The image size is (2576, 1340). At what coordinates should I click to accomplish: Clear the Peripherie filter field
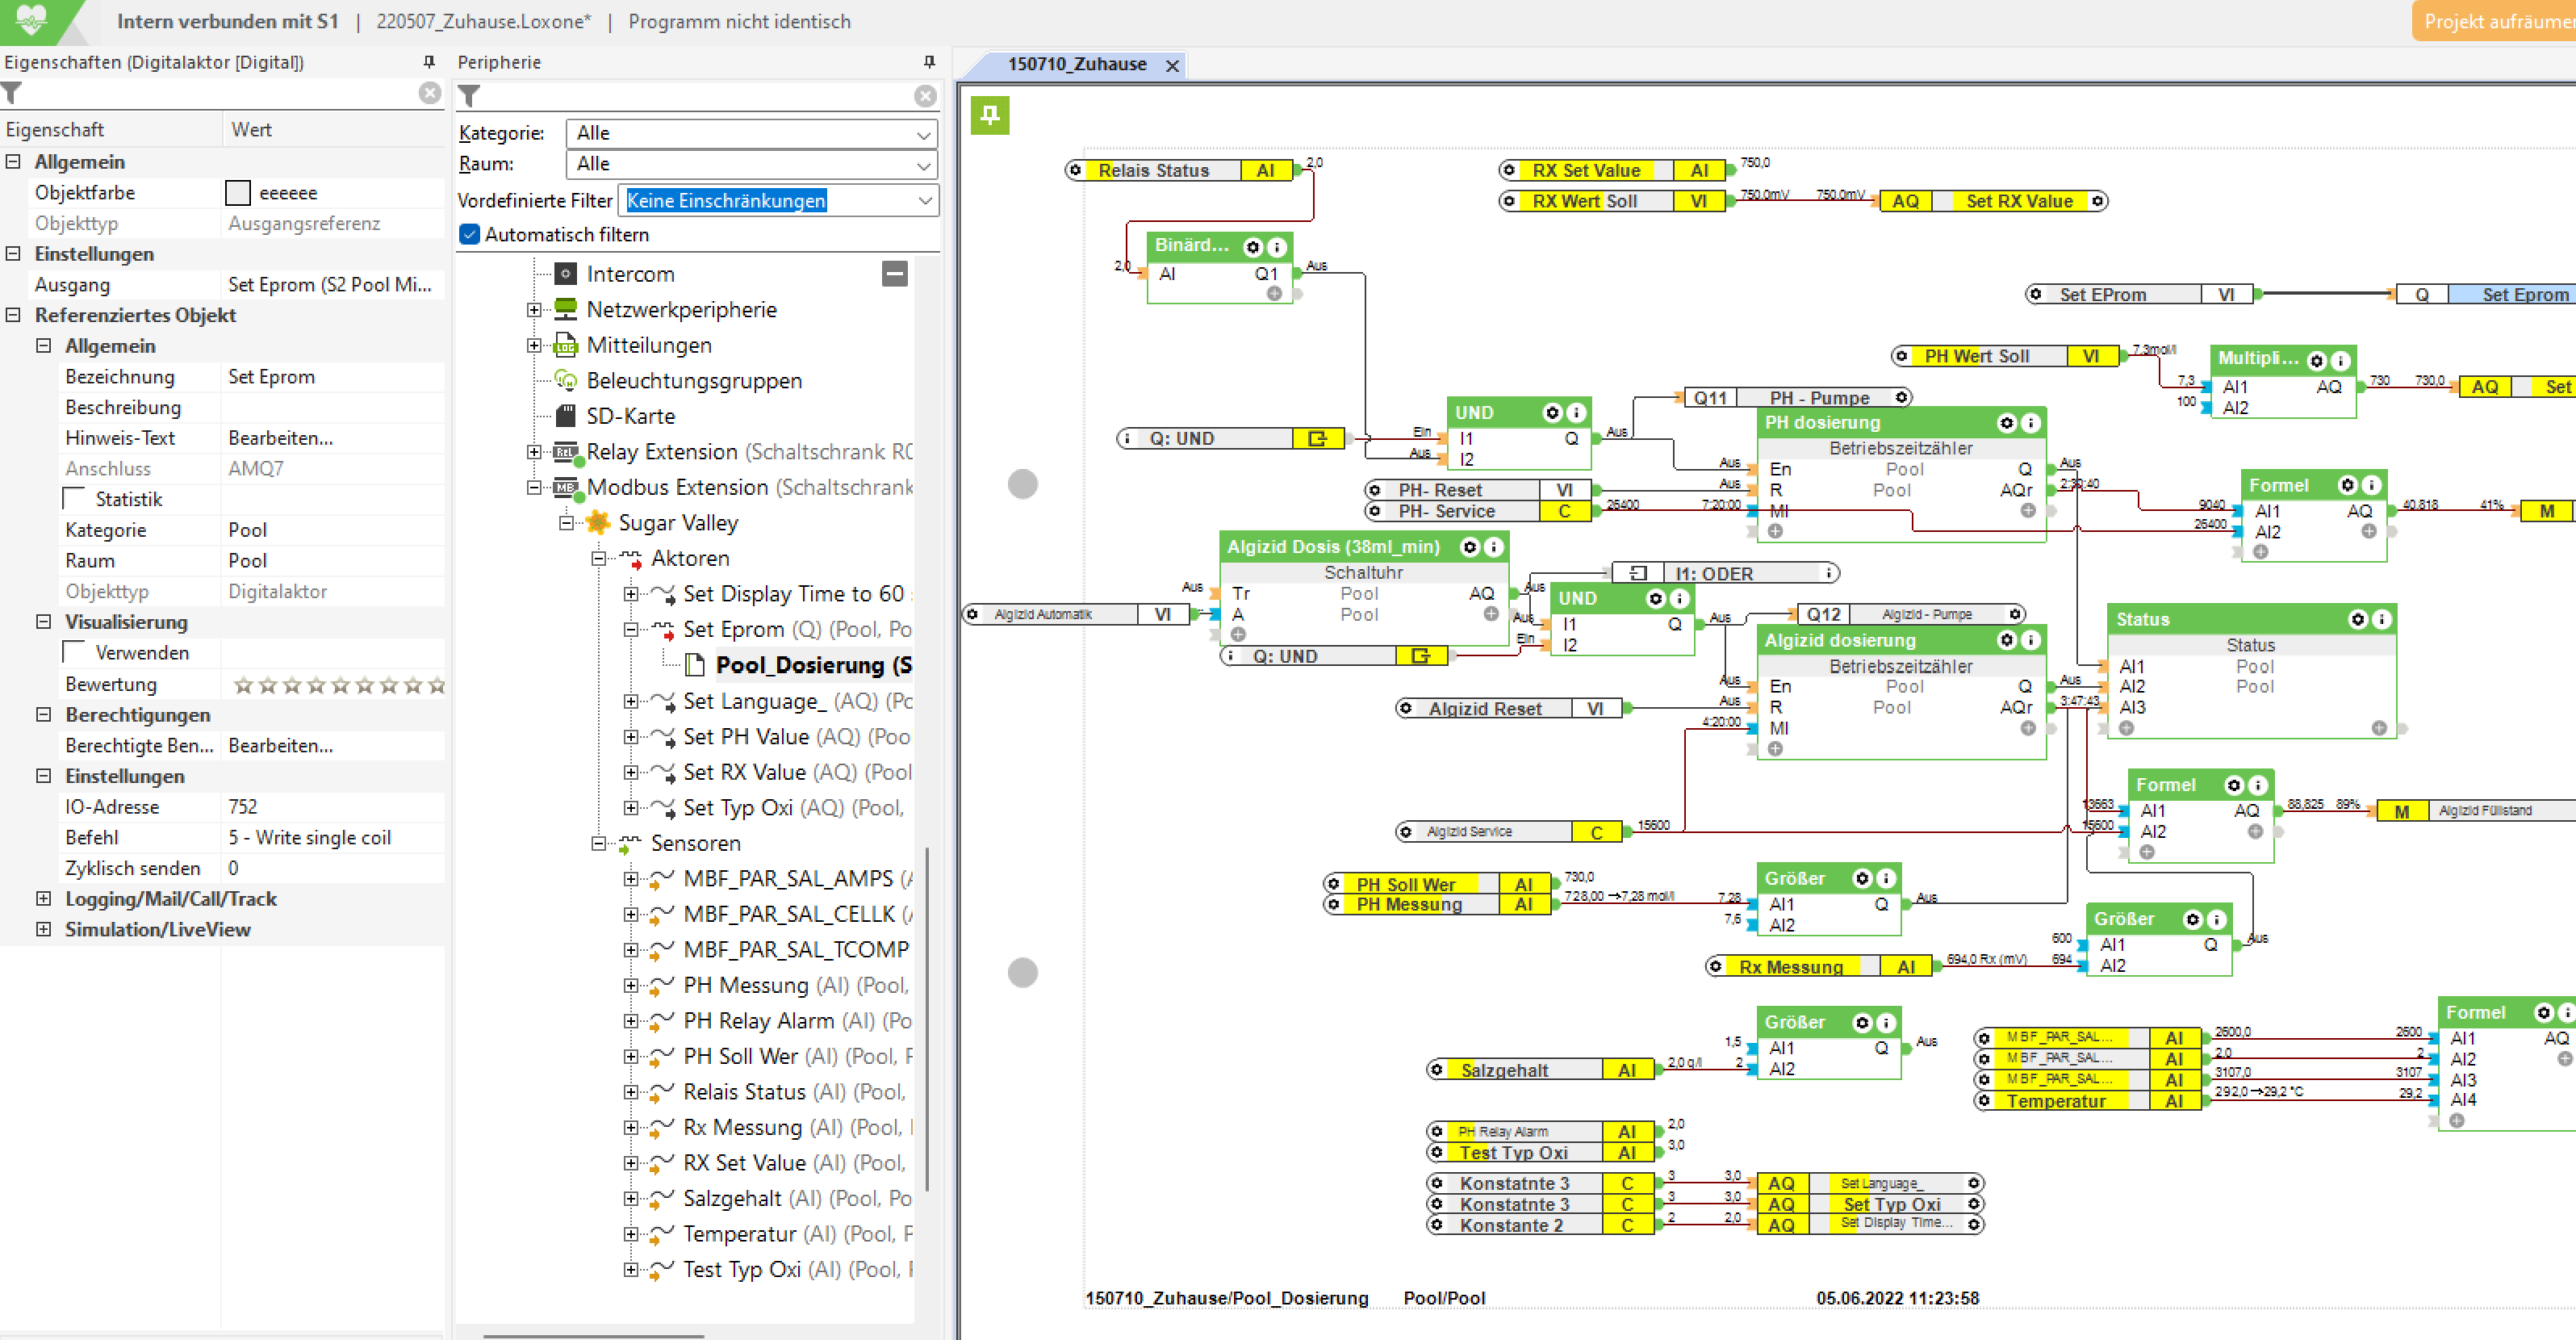click(925, 96)
